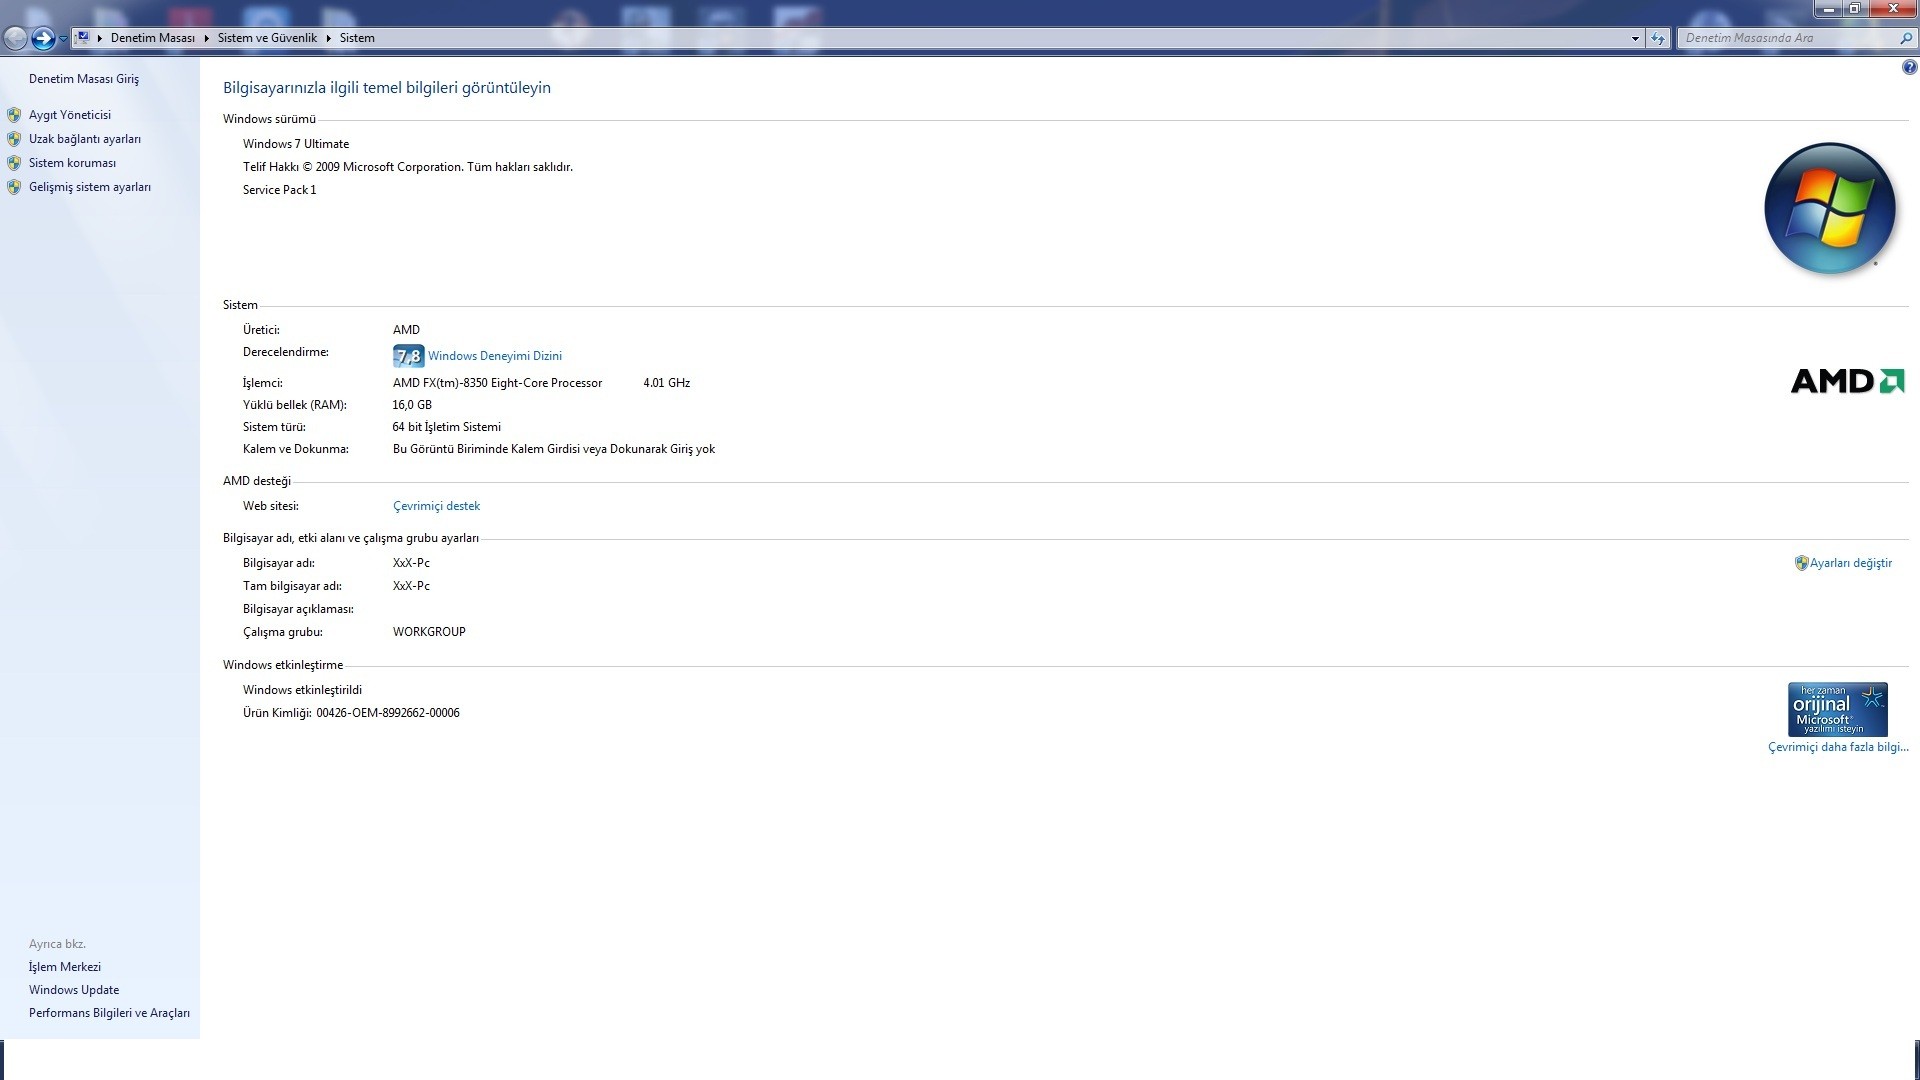Click the Bilgisayarınızla ilgili temel bilgileri heading
This screenshot has height=1080, width=1920.
pyautogui.click(x=387, y=88)
